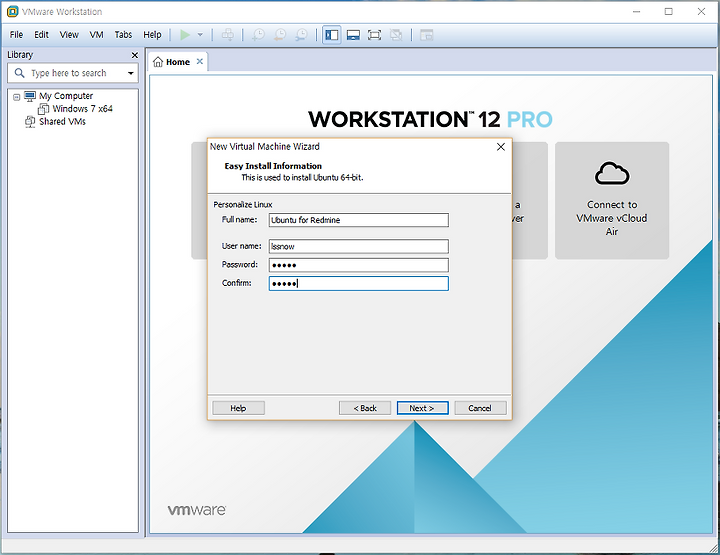Viewport: 720px width, 555px height.
Task: Toggle the thumbnail bar toolbar icon
Action: (x=353, y=35)
